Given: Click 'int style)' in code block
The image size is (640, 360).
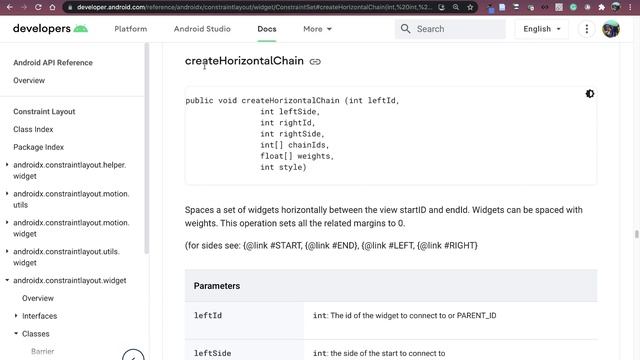Looking at the screenshot, I should (283, 167).
